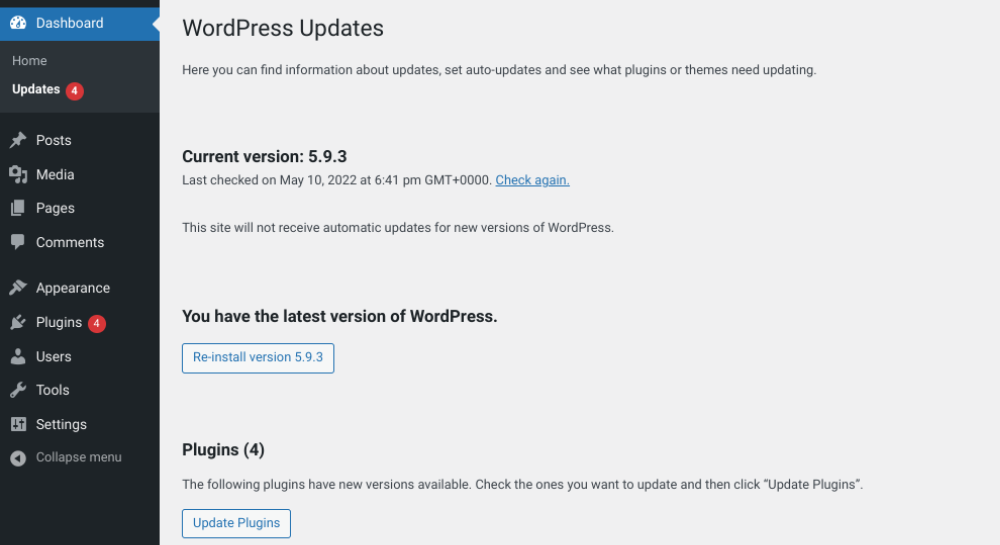
Task: Click the Appearance paintbrush icon
Action: (x=18, y=288)
